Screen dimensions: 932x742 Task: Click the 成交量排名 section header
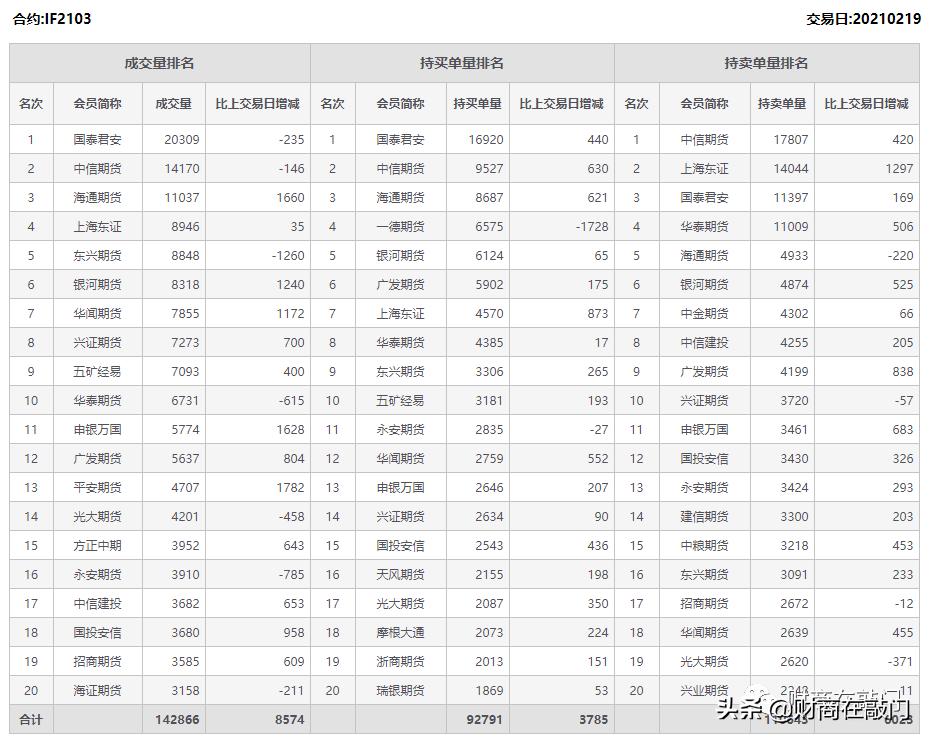coord(160,62)
